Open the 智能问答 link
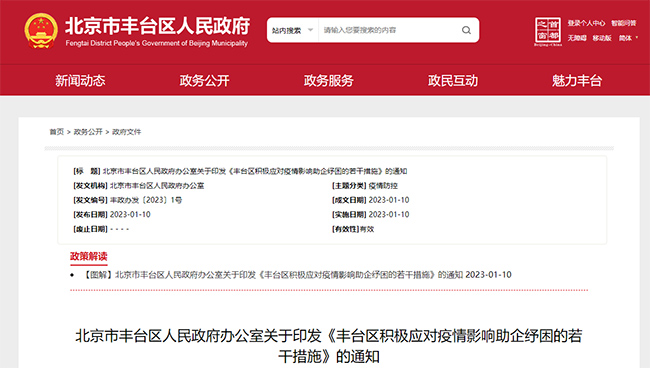Viewport: 650px width, 368px height. (x=623, y=23)
